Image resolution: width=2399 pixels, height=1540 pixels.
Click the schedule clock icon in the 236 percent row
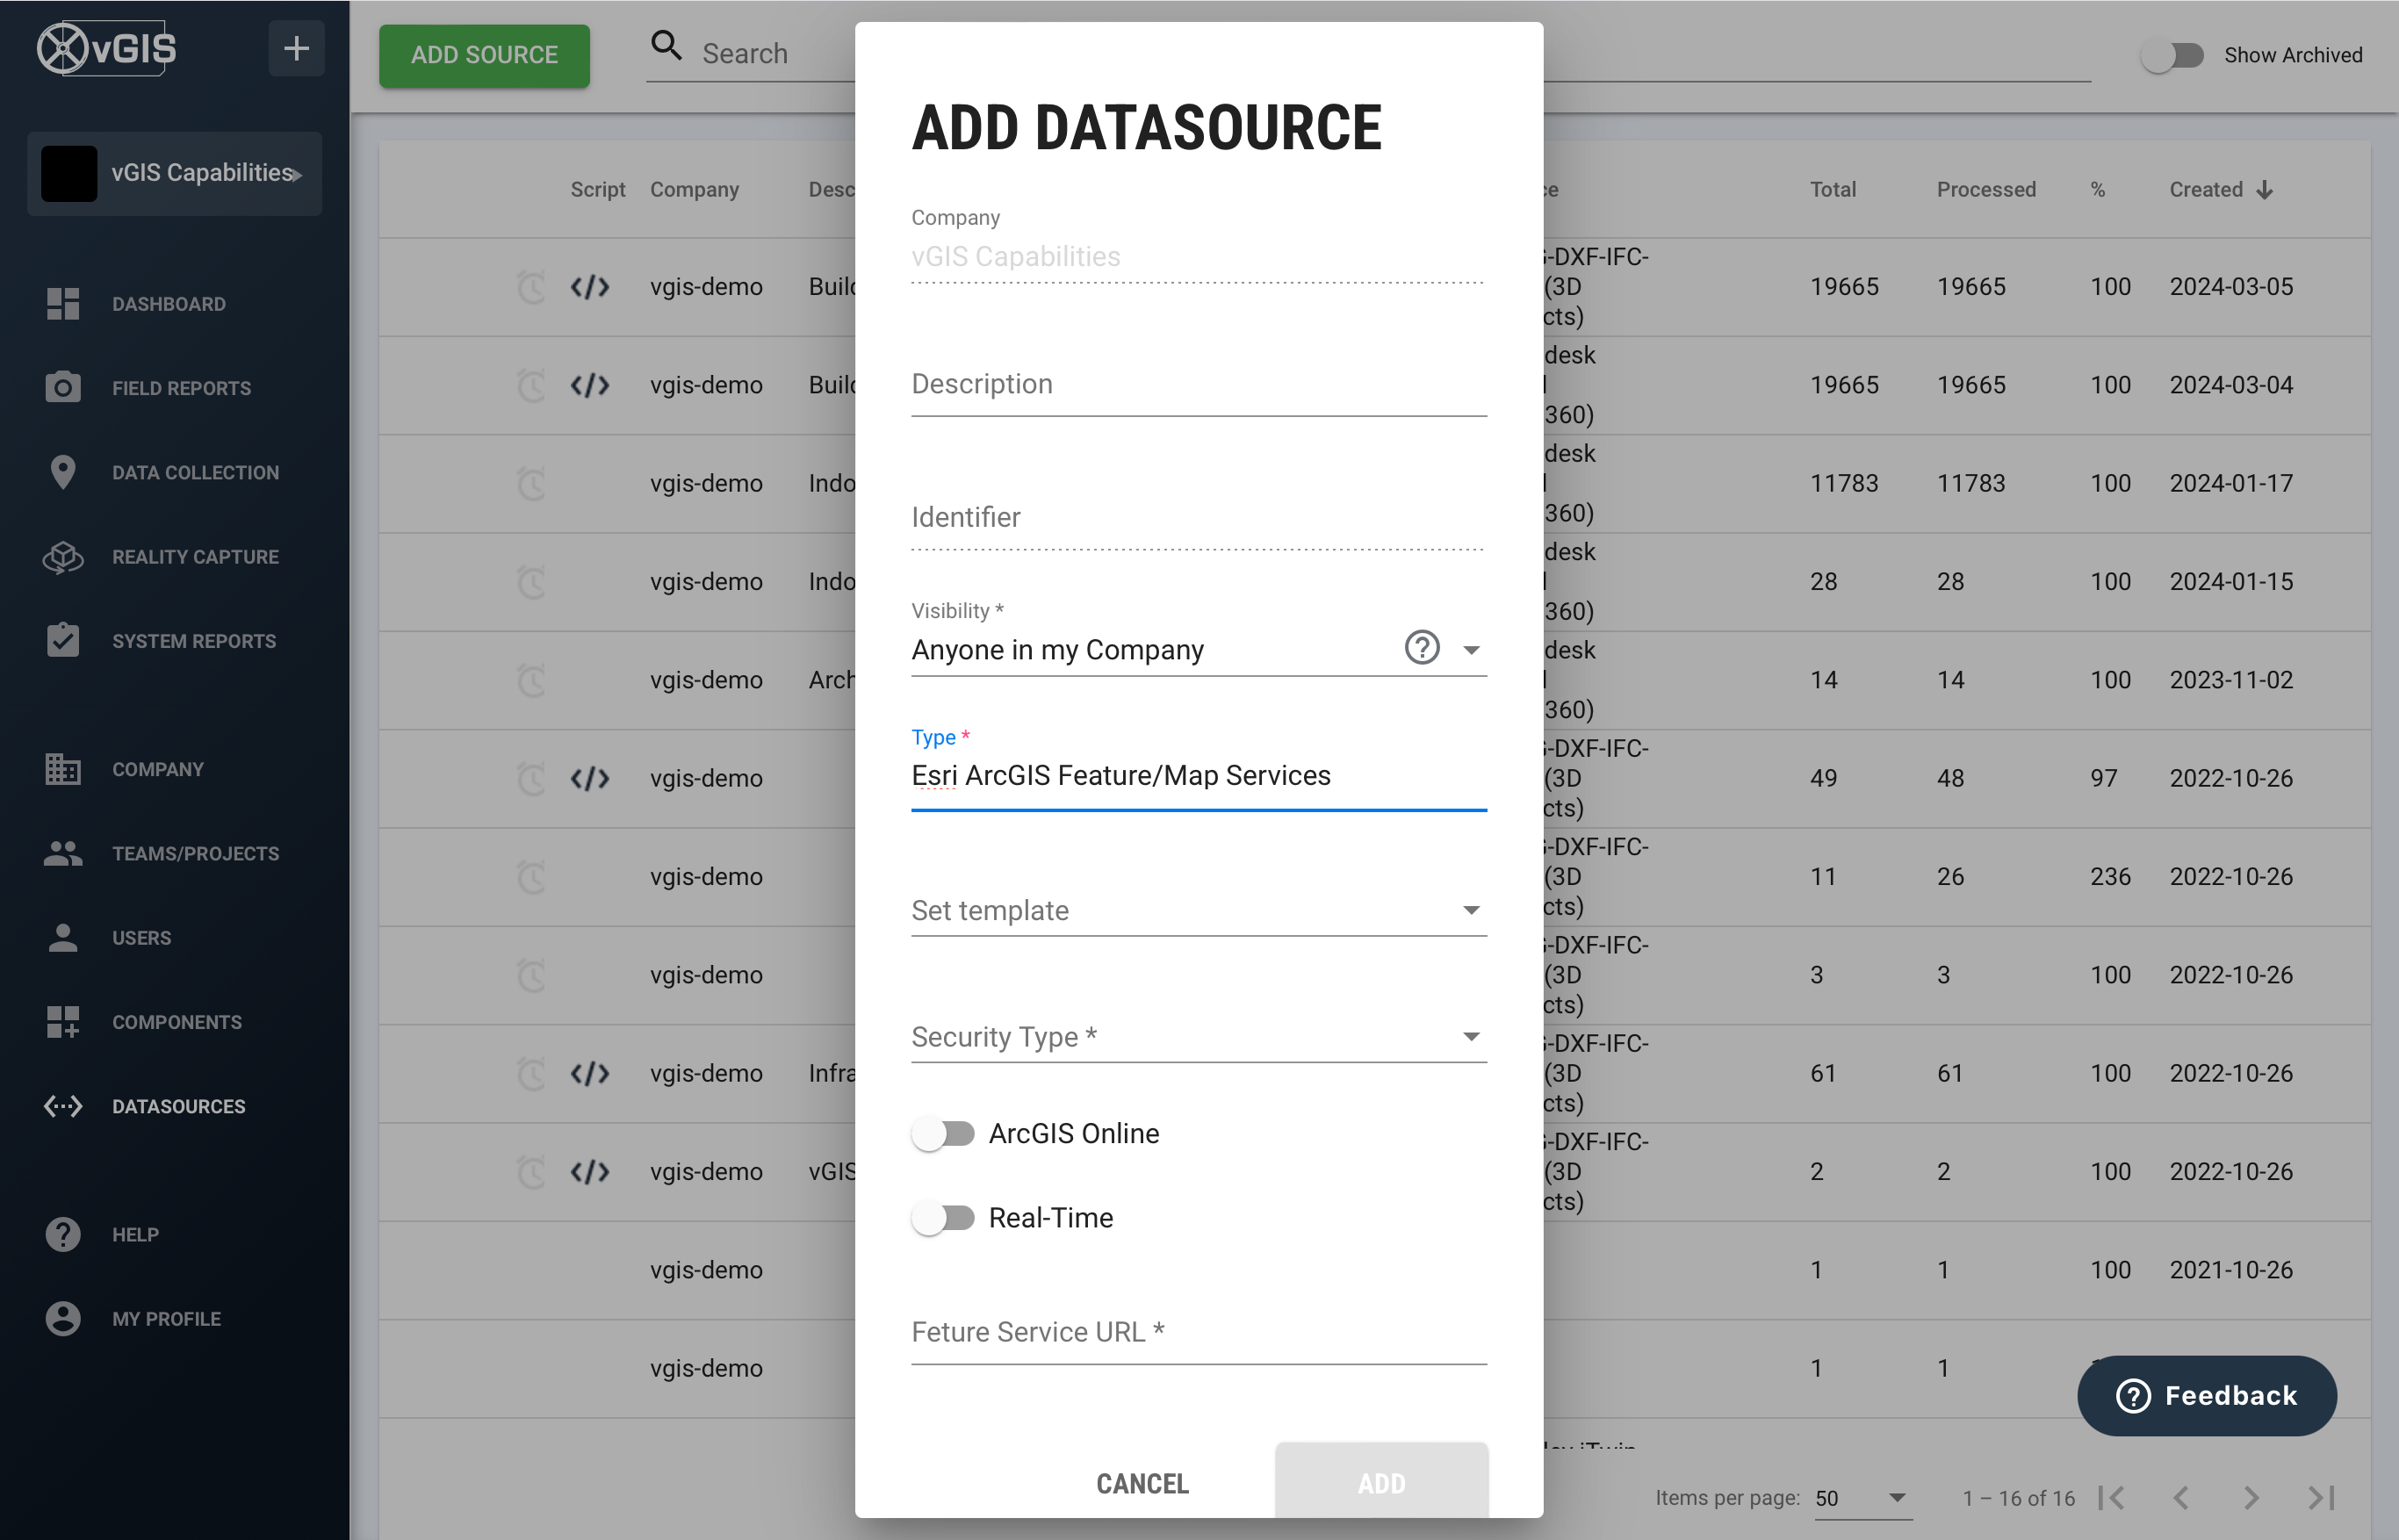[x=531, y=877]
